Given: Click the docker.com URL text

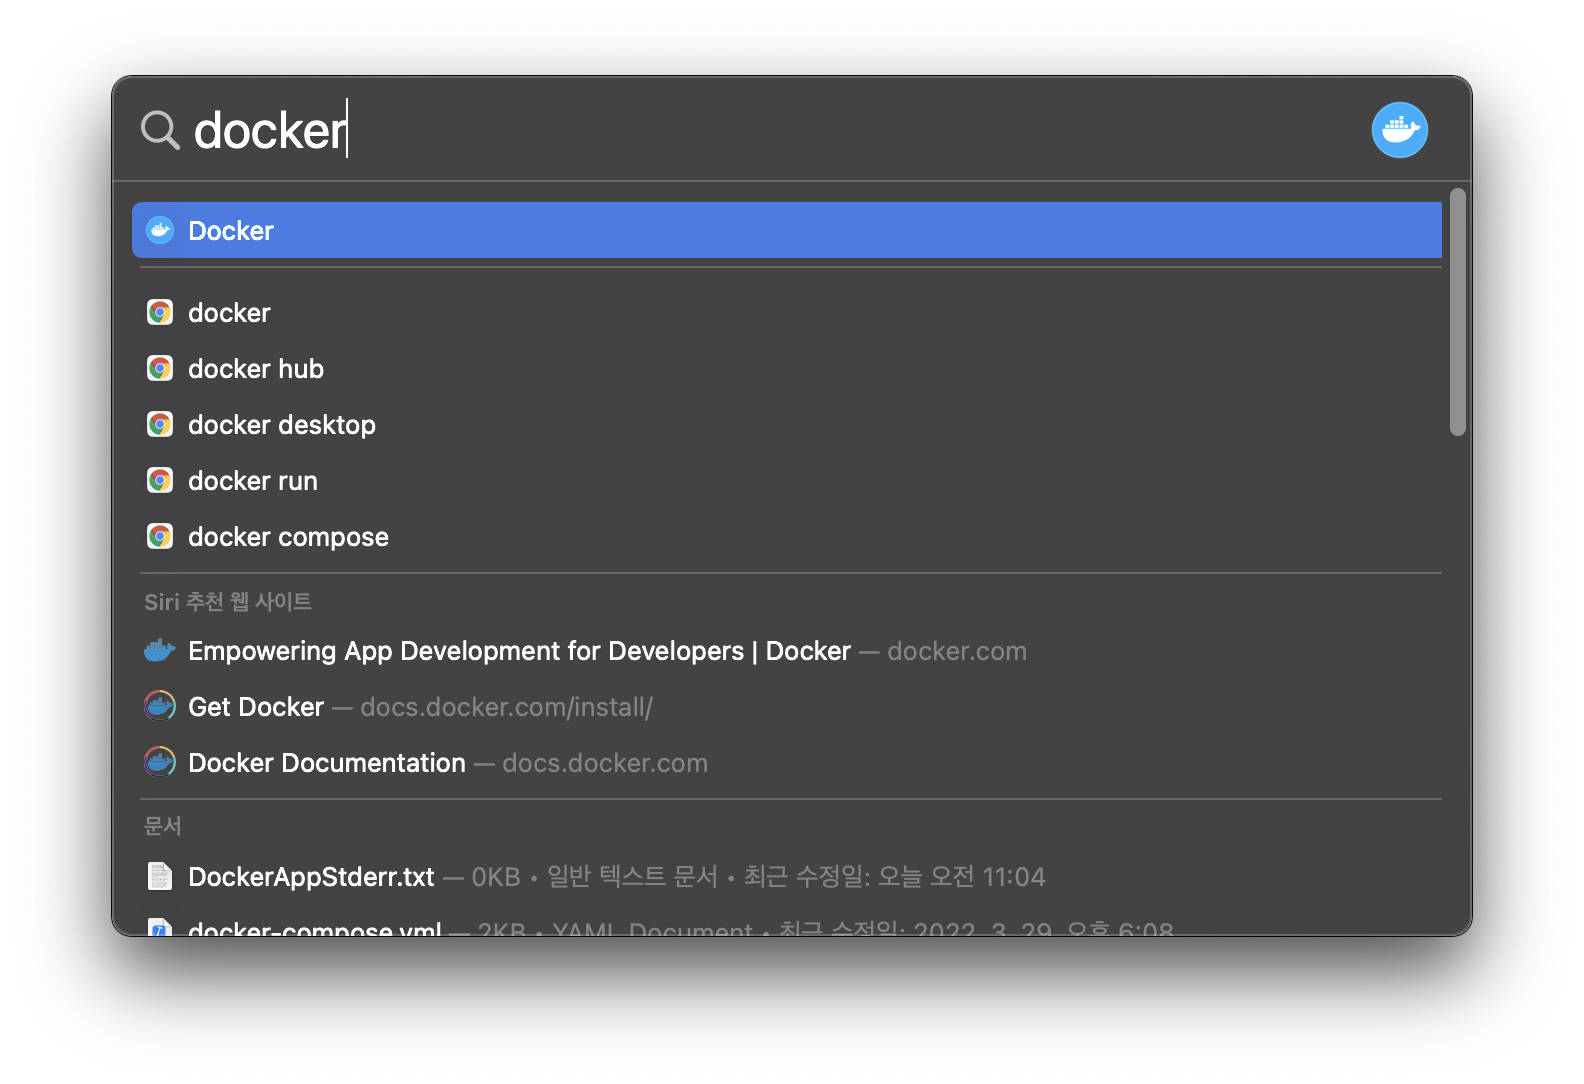Looking at the screenshot, I should pyautogui.click(x=957, y=652).
